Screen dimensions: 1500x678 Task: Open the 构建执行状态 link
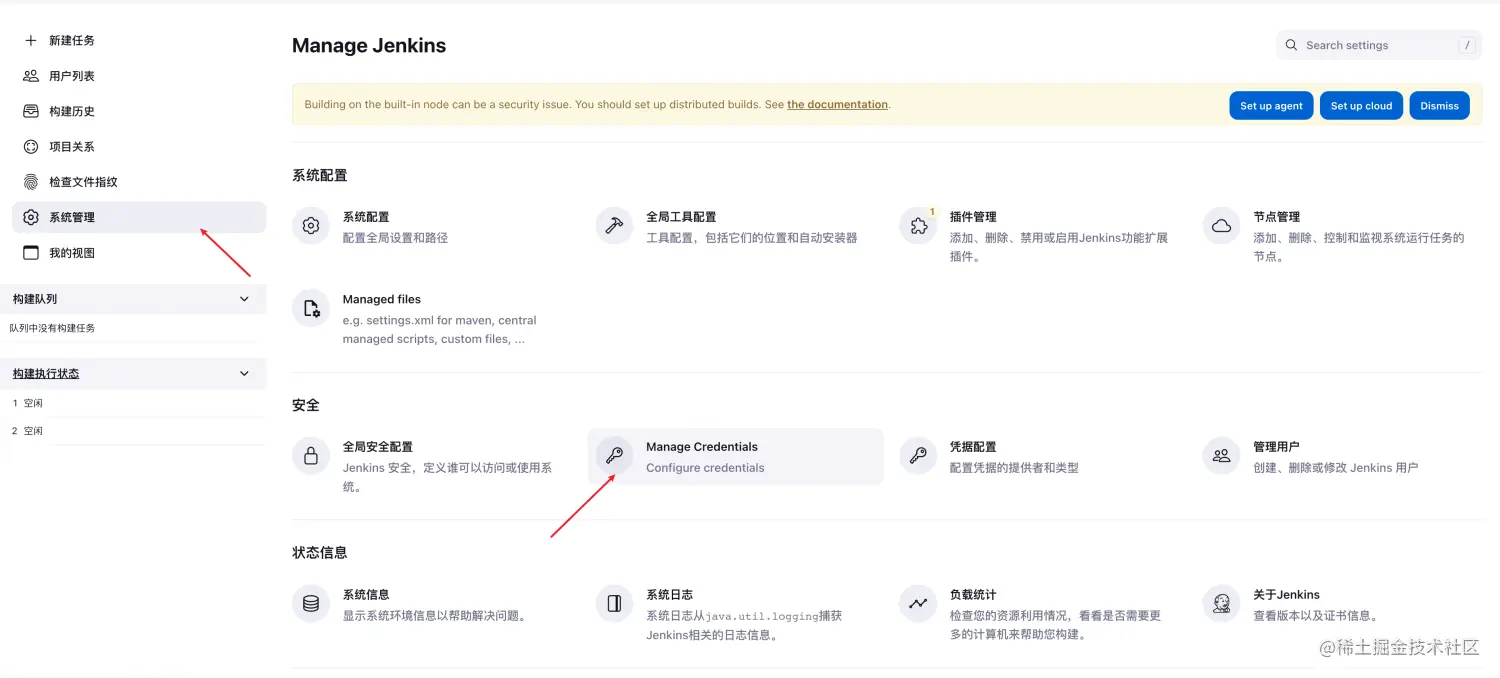46,373
